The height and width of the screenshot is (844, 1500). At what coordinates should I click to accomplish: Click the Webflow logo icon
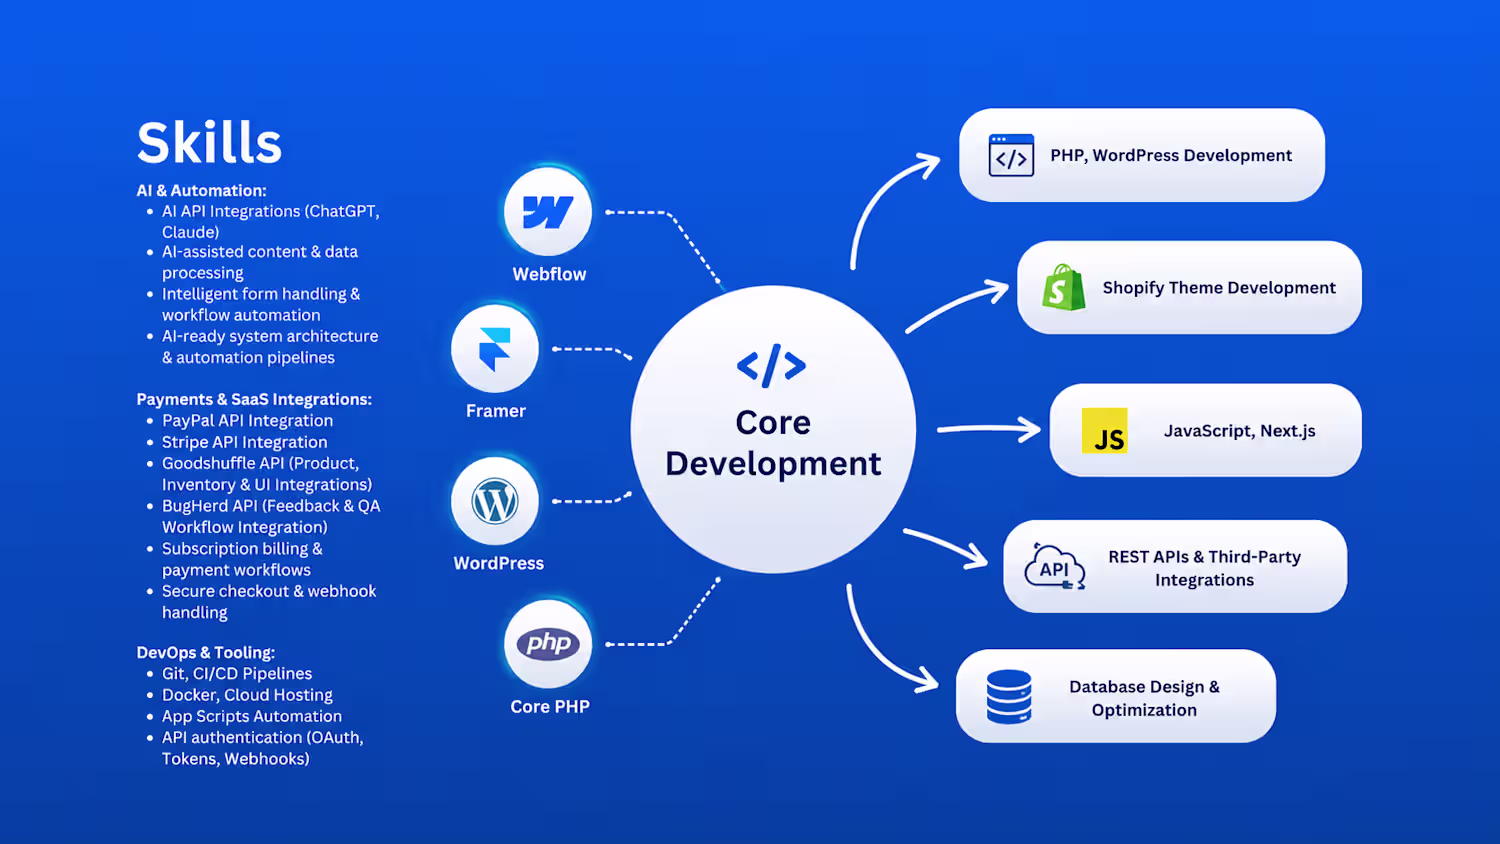tap(548, 212)
